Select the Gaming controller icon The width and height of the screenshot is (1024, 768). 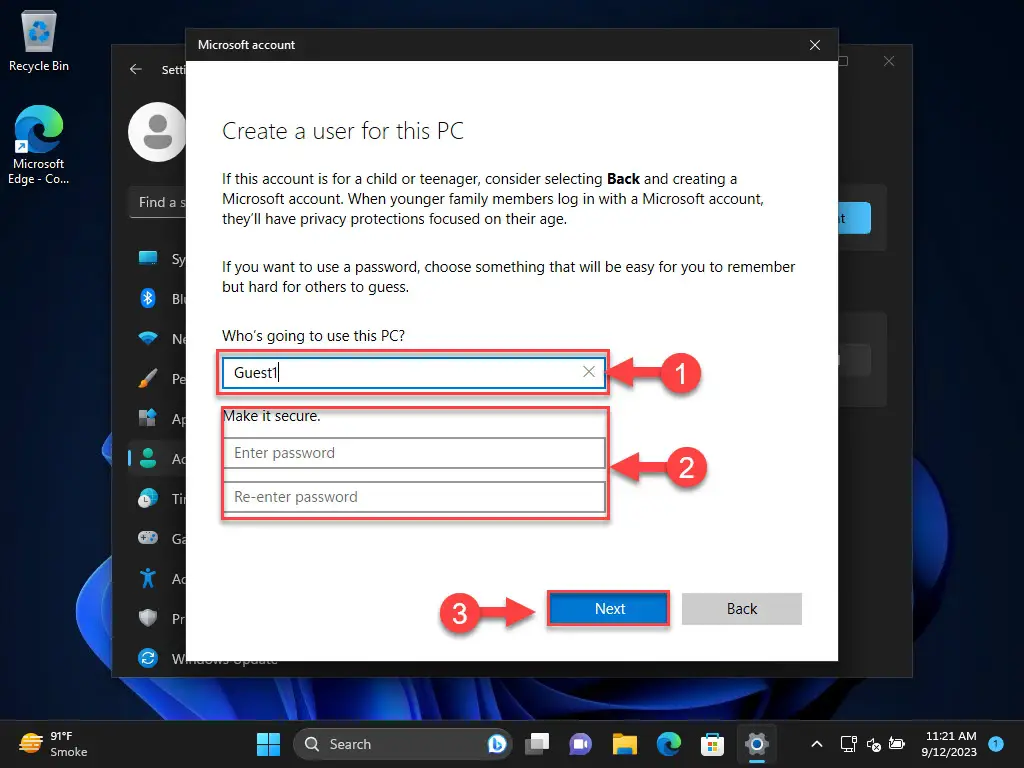coord(148,538)
